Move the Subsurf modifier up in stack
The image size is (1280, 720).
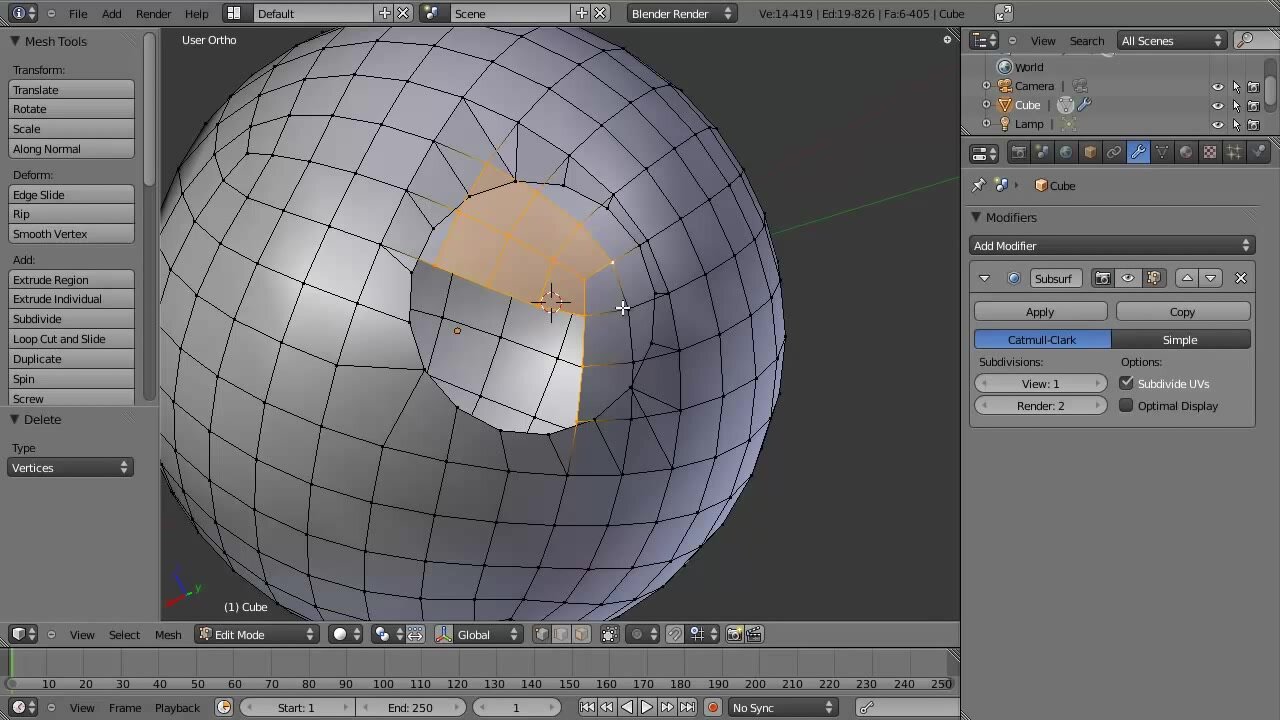point(1187,278)
